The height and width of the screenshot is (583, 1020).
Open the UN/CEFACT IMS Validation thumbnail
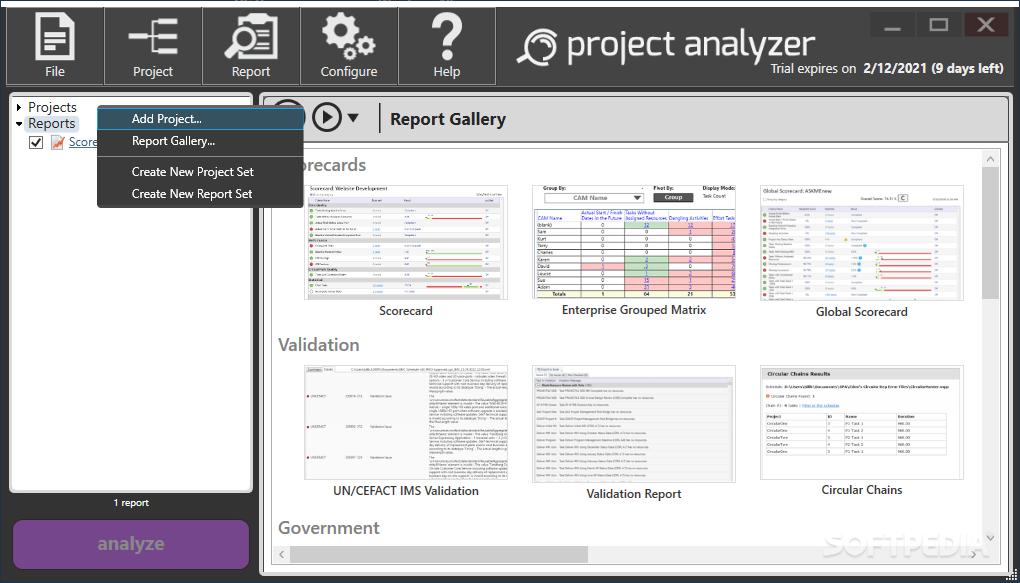click(406, 423)
